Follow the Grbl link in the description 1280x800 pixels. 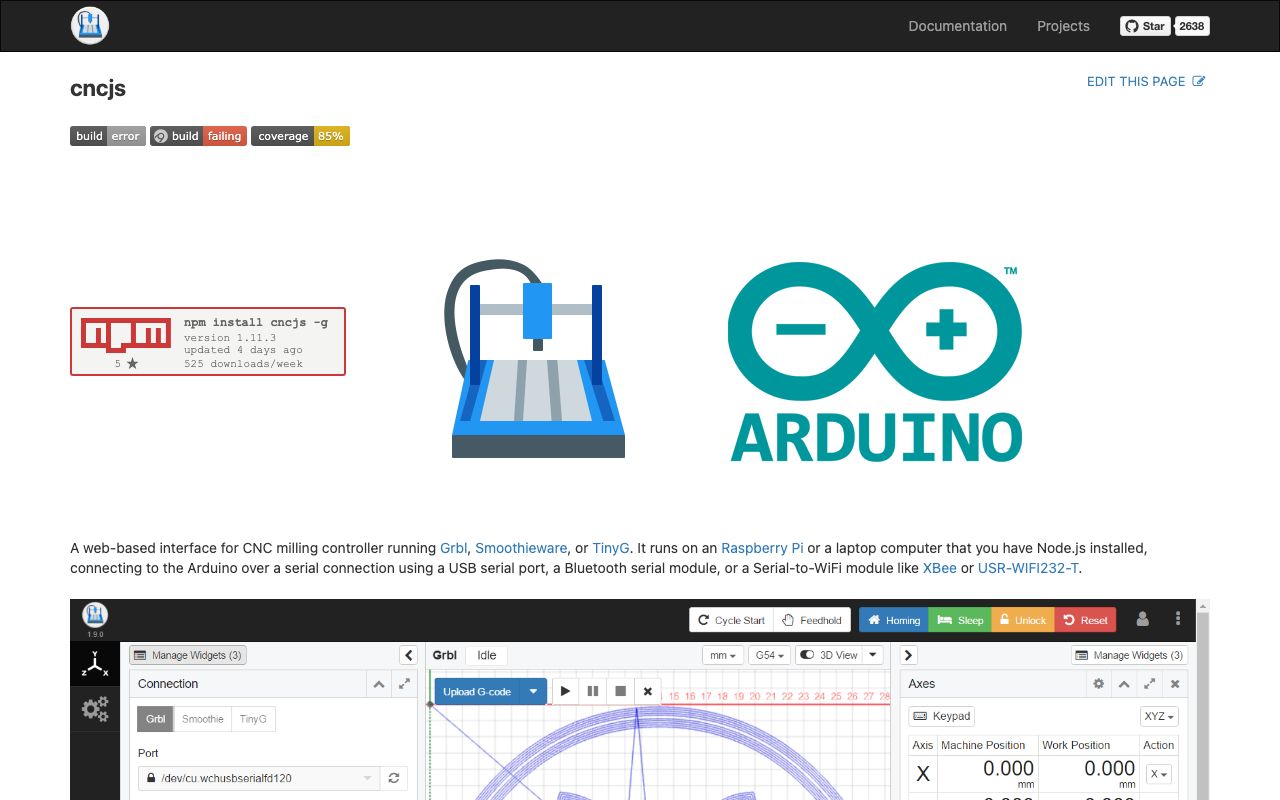coord(453,548)
